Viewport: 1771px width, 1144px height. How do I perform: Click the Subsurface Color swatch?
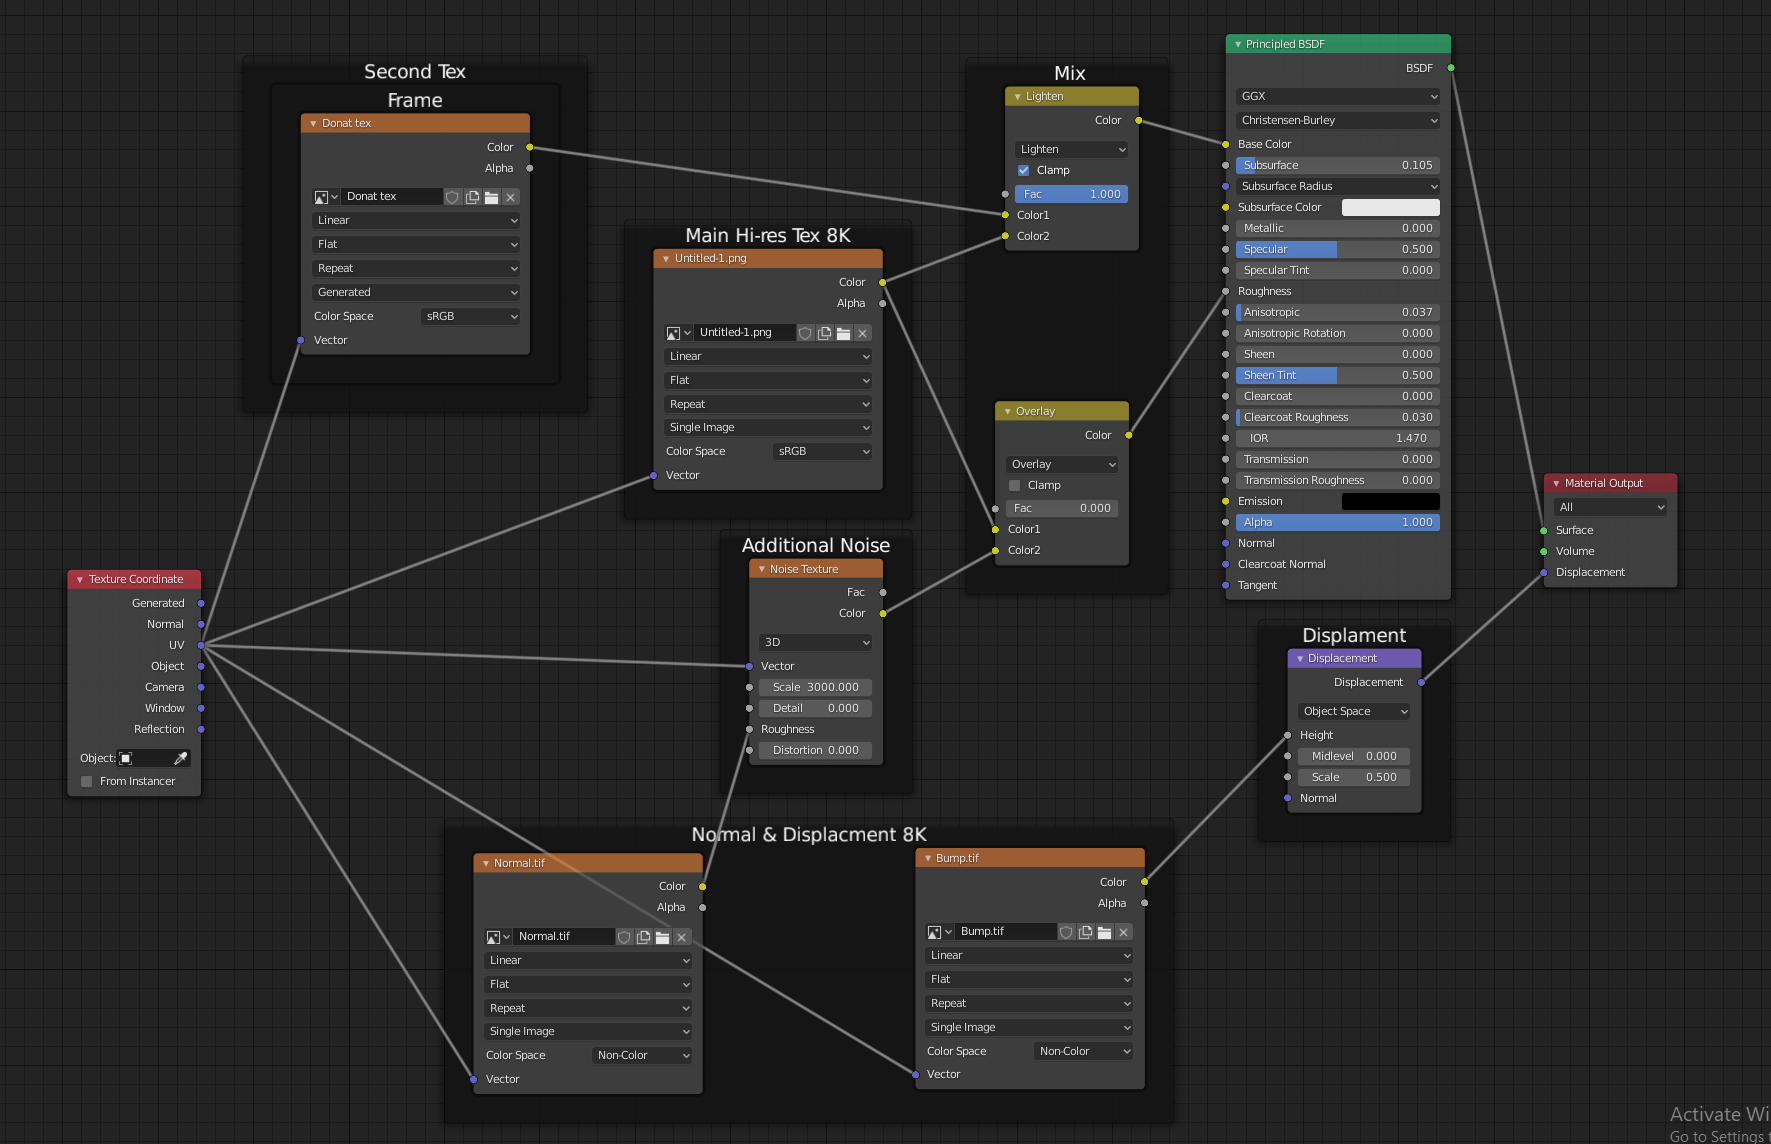coord(1390,207)
